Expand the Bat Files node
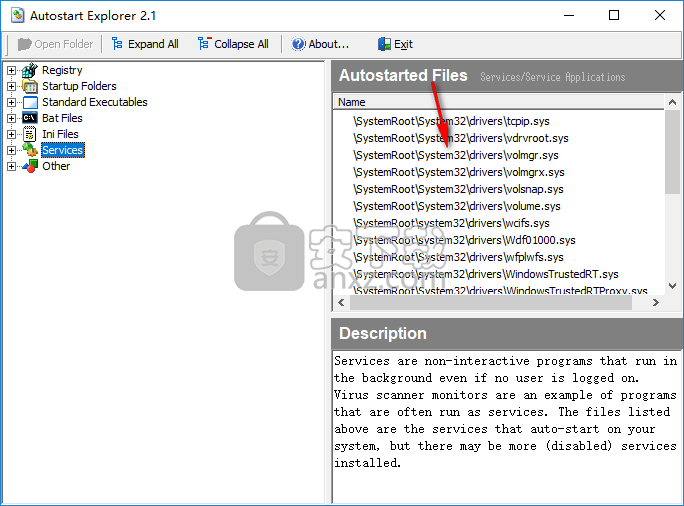This screenshot has width=684, height=506. point(12,118)
